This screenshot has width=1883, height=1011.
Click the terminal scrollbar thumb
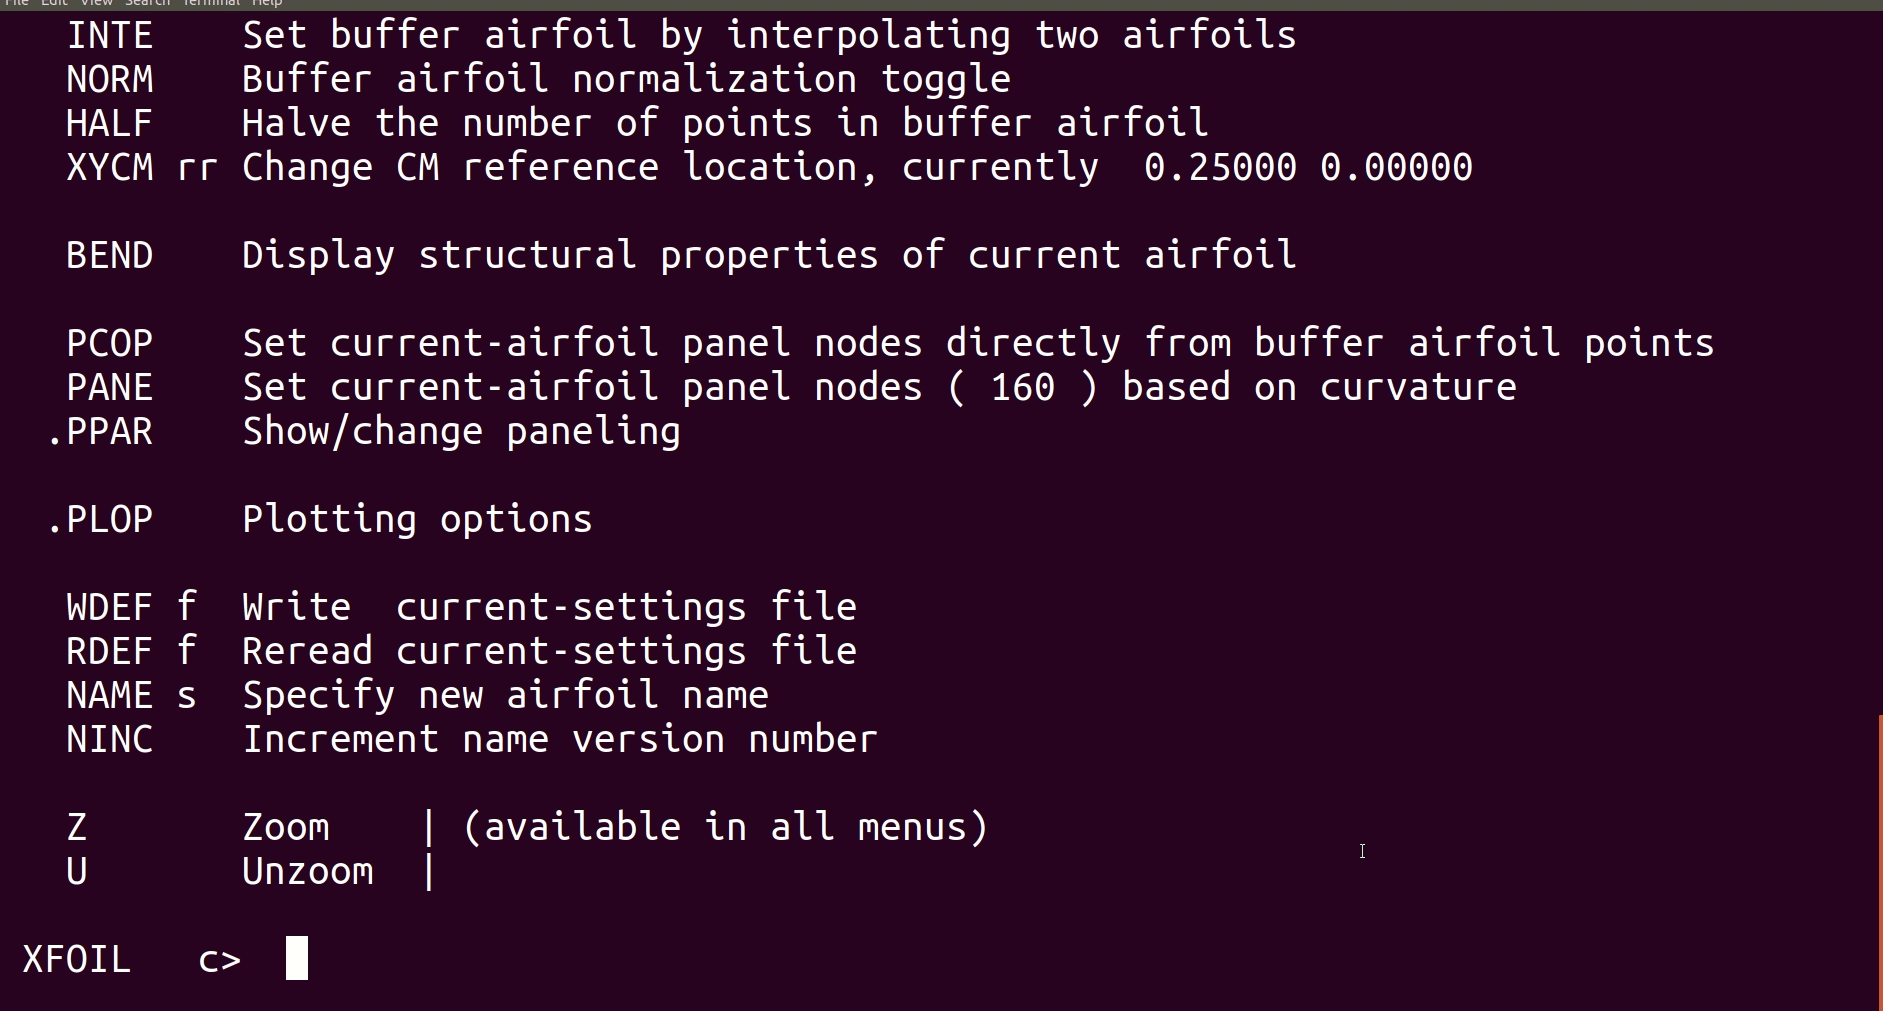[x=1880, y=863]
